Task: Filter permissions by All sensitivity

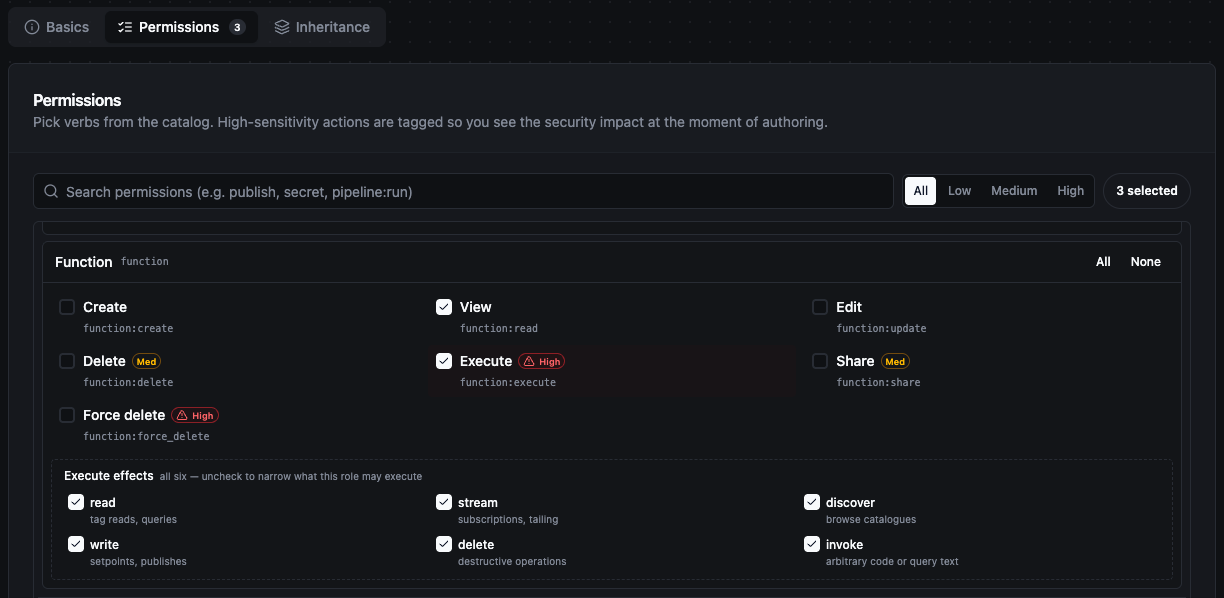Action: pos(921,191)
